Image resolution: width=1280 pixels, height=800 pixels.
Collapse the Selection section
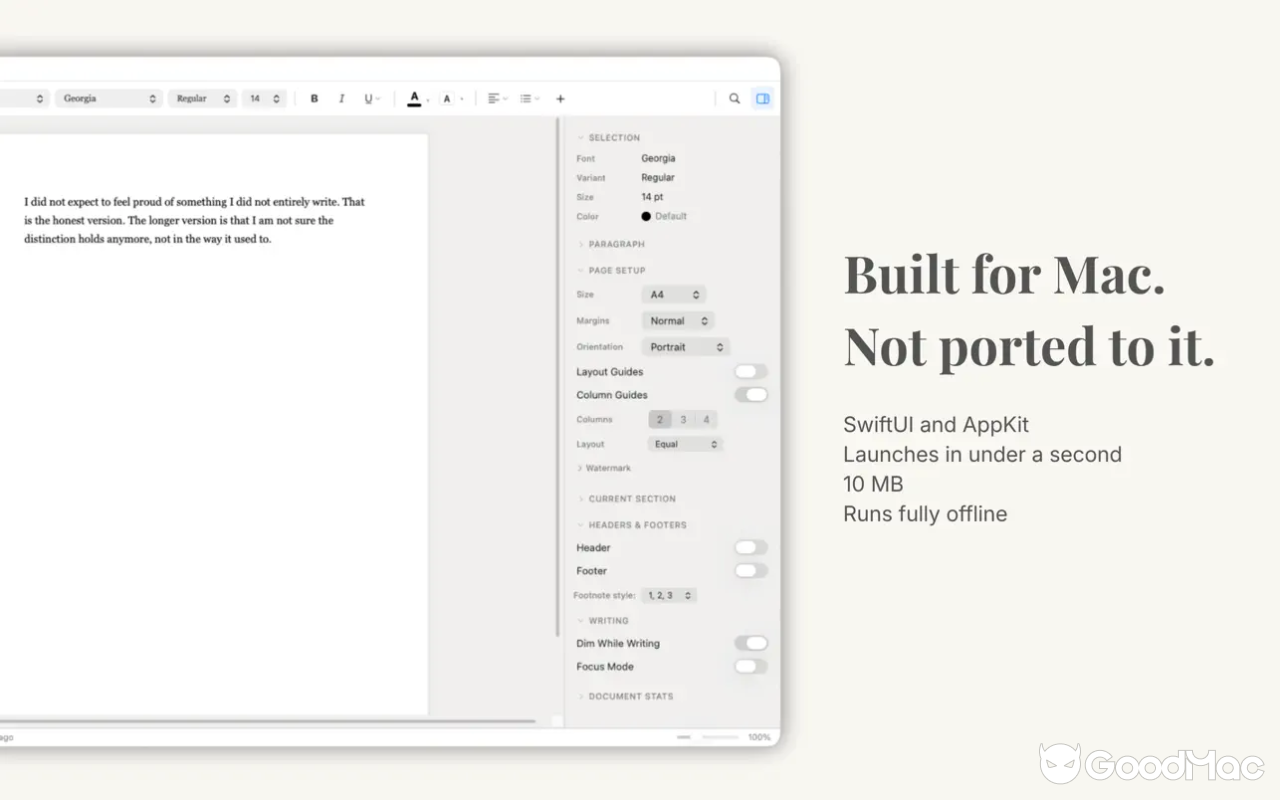click(609, 138)
